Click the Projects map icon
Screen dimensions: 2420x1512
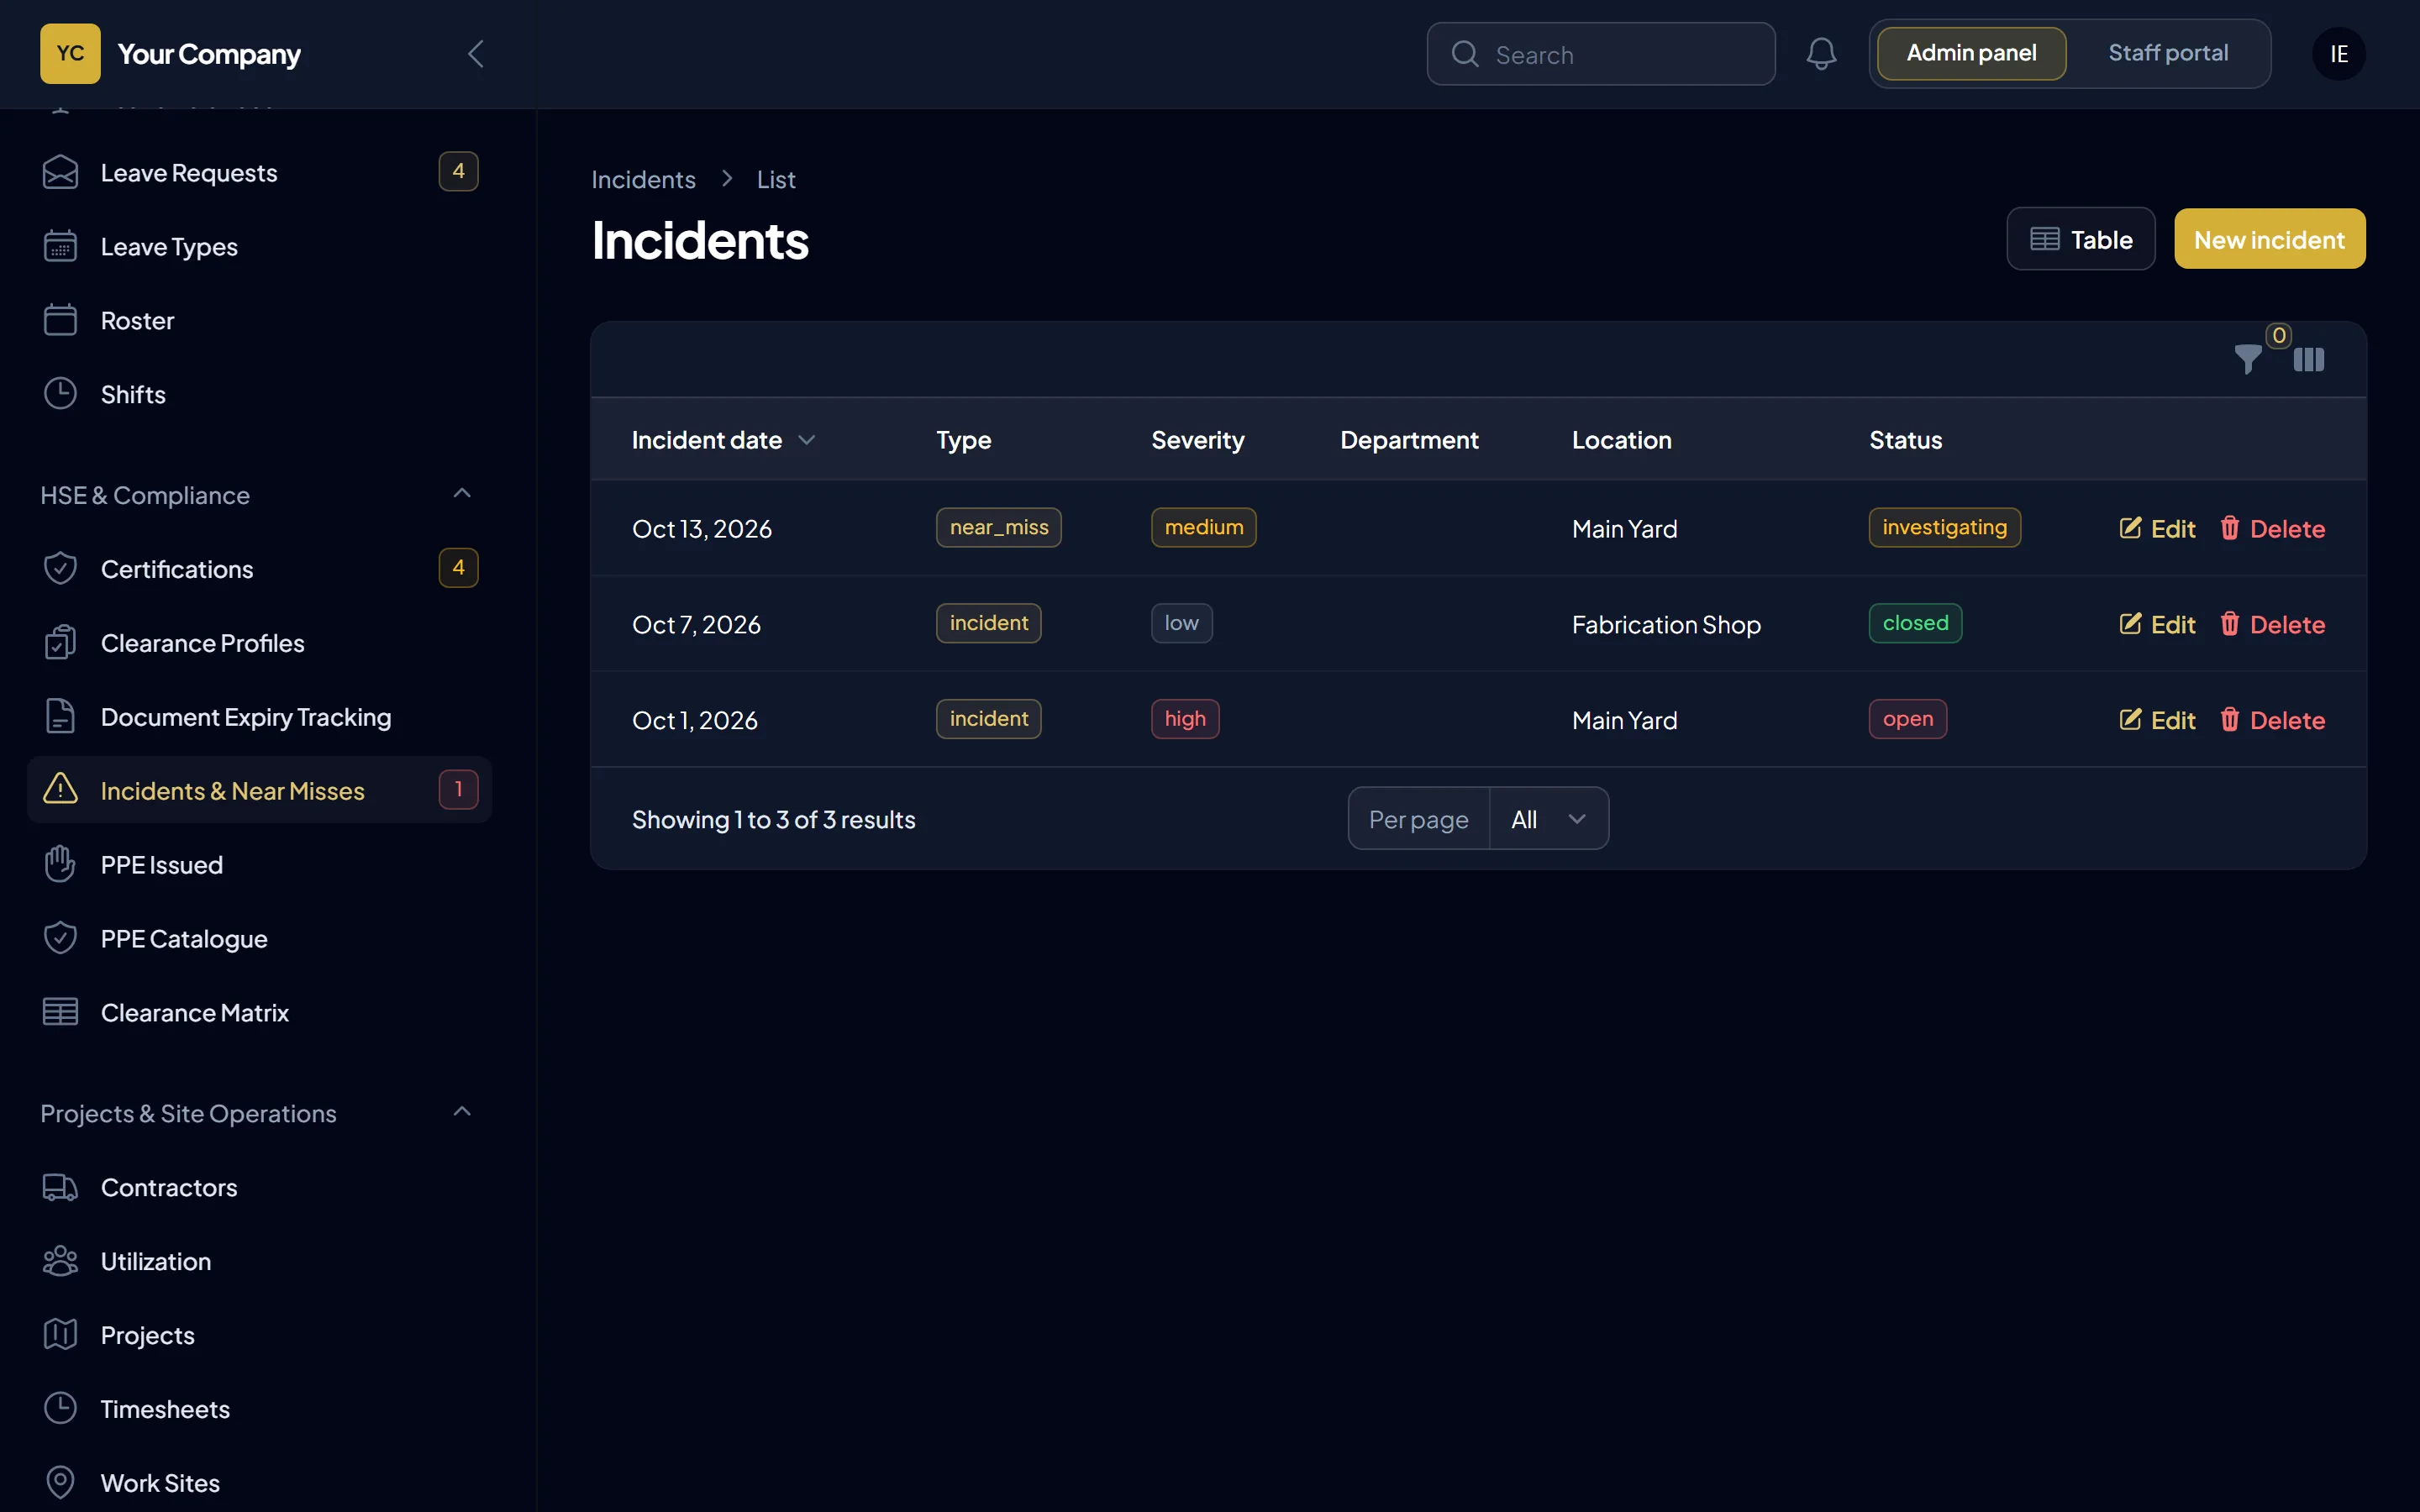(x=60, y=1335)
